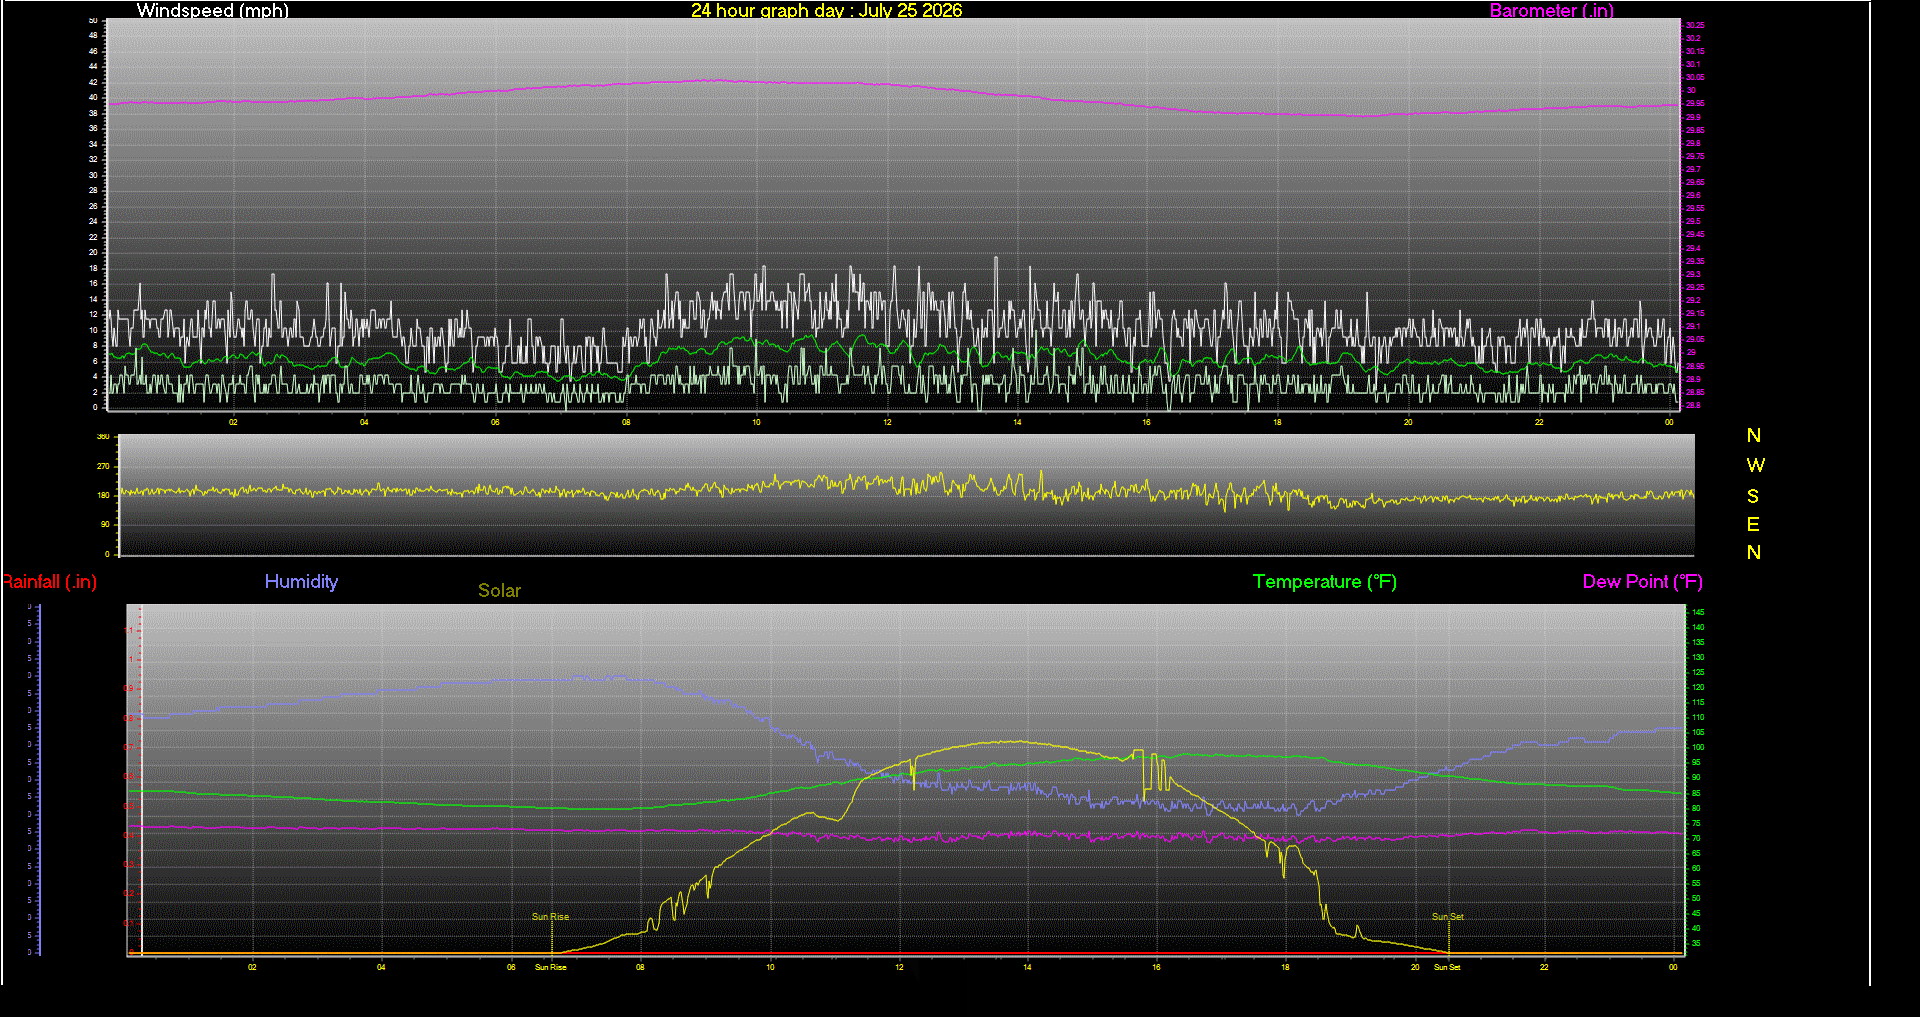
Task: Click the "Sun Set" label inside the lower graph
Action: pos(1447,916)
